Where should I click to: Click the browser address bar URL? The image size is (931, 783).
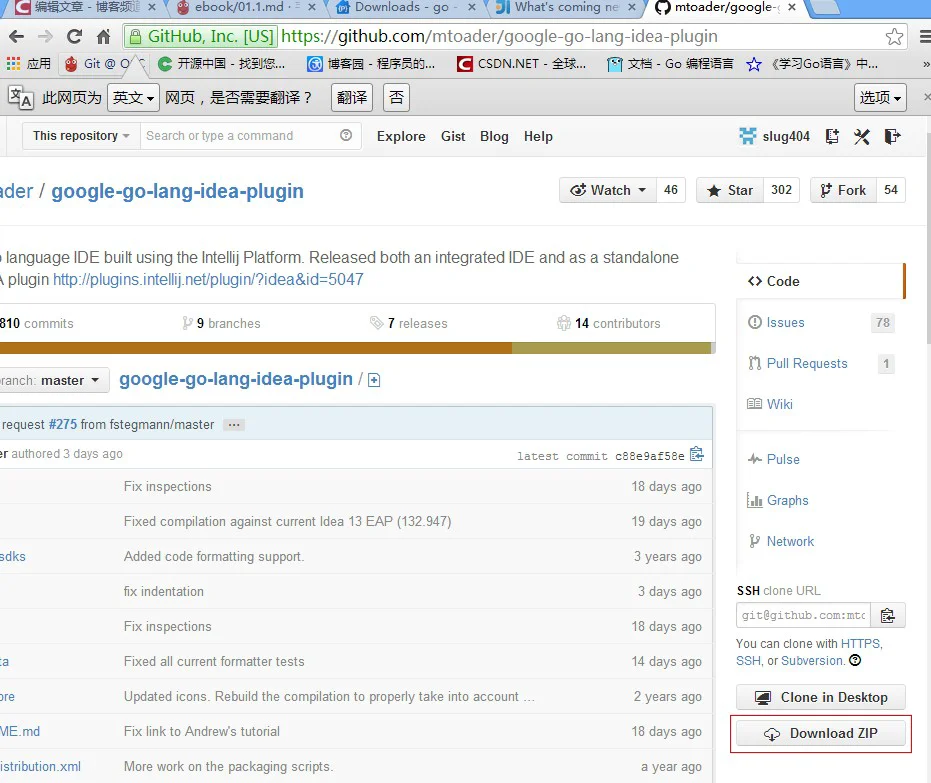coord(499,37)
